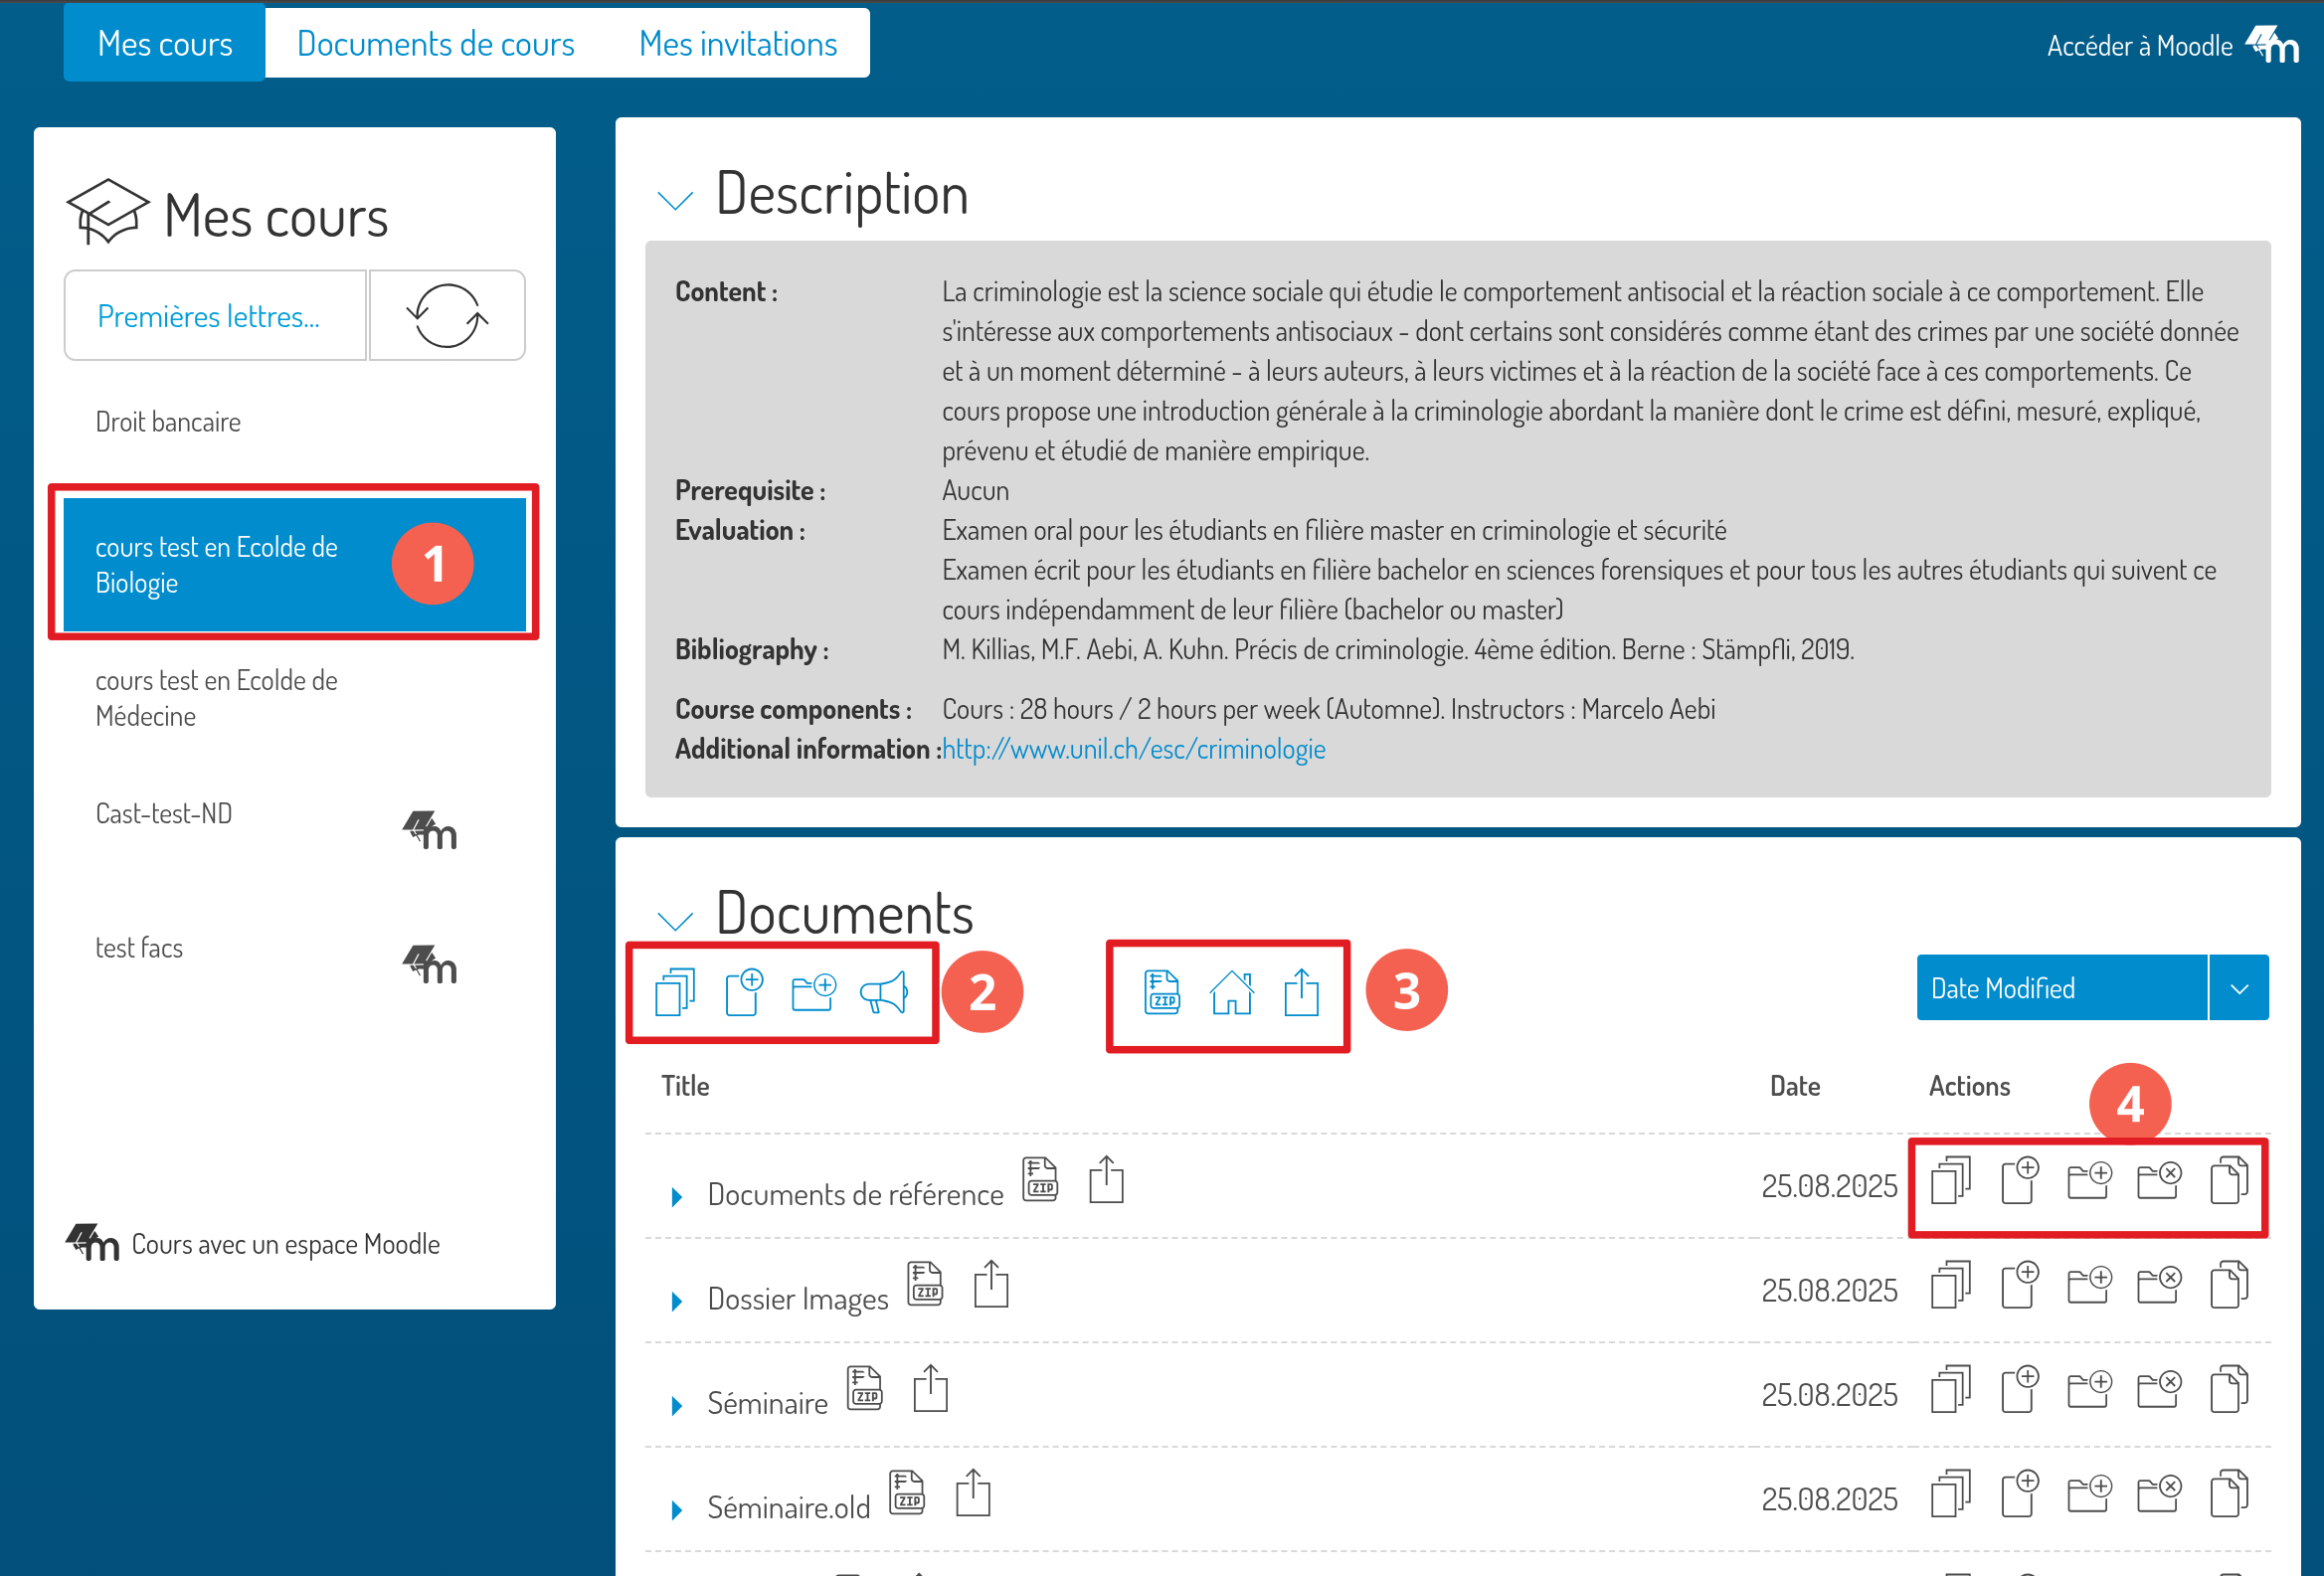Open the criminologie additional information link
The image size is (2324, 1576).
pos(1133,749)
